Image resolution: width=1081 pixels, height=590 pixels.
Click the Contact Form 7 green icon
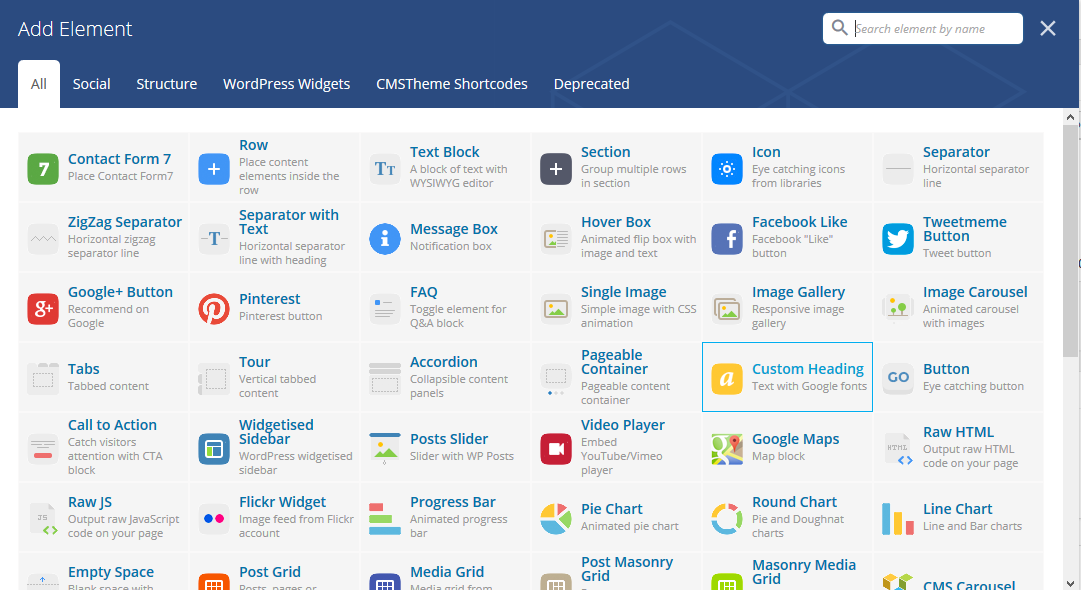[43, 169]
